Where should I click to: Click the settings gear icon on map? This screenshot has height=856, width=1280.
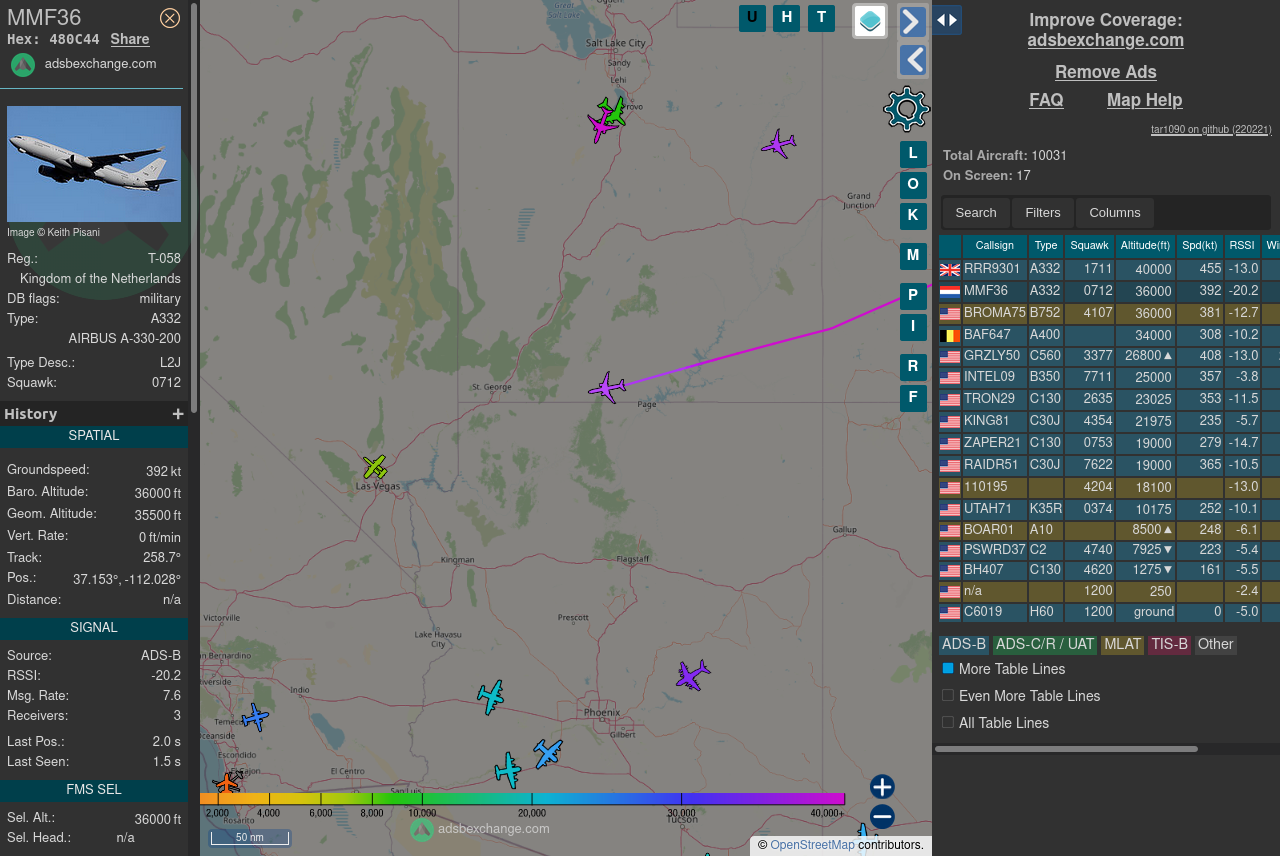tap(907, 109)
